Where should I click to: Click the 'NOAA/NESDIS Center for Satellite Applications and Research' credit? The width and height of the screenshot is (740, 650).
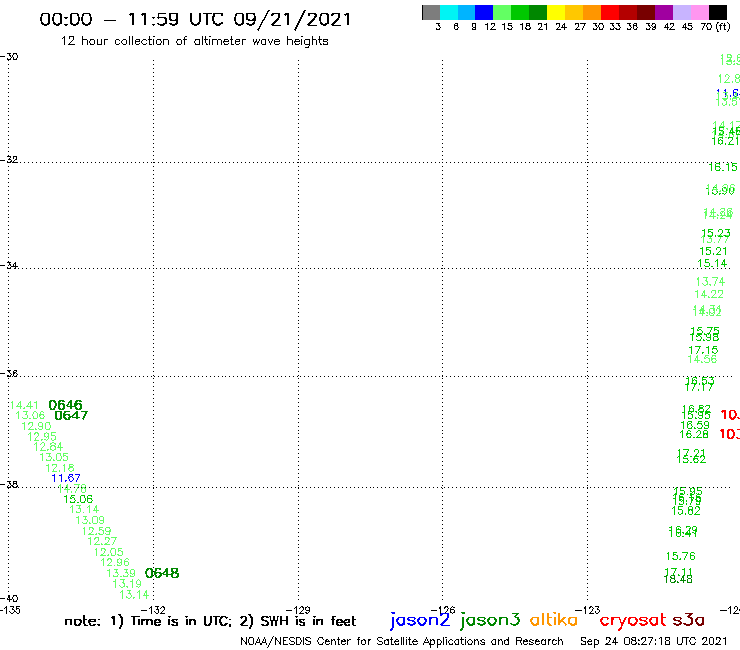402,641
